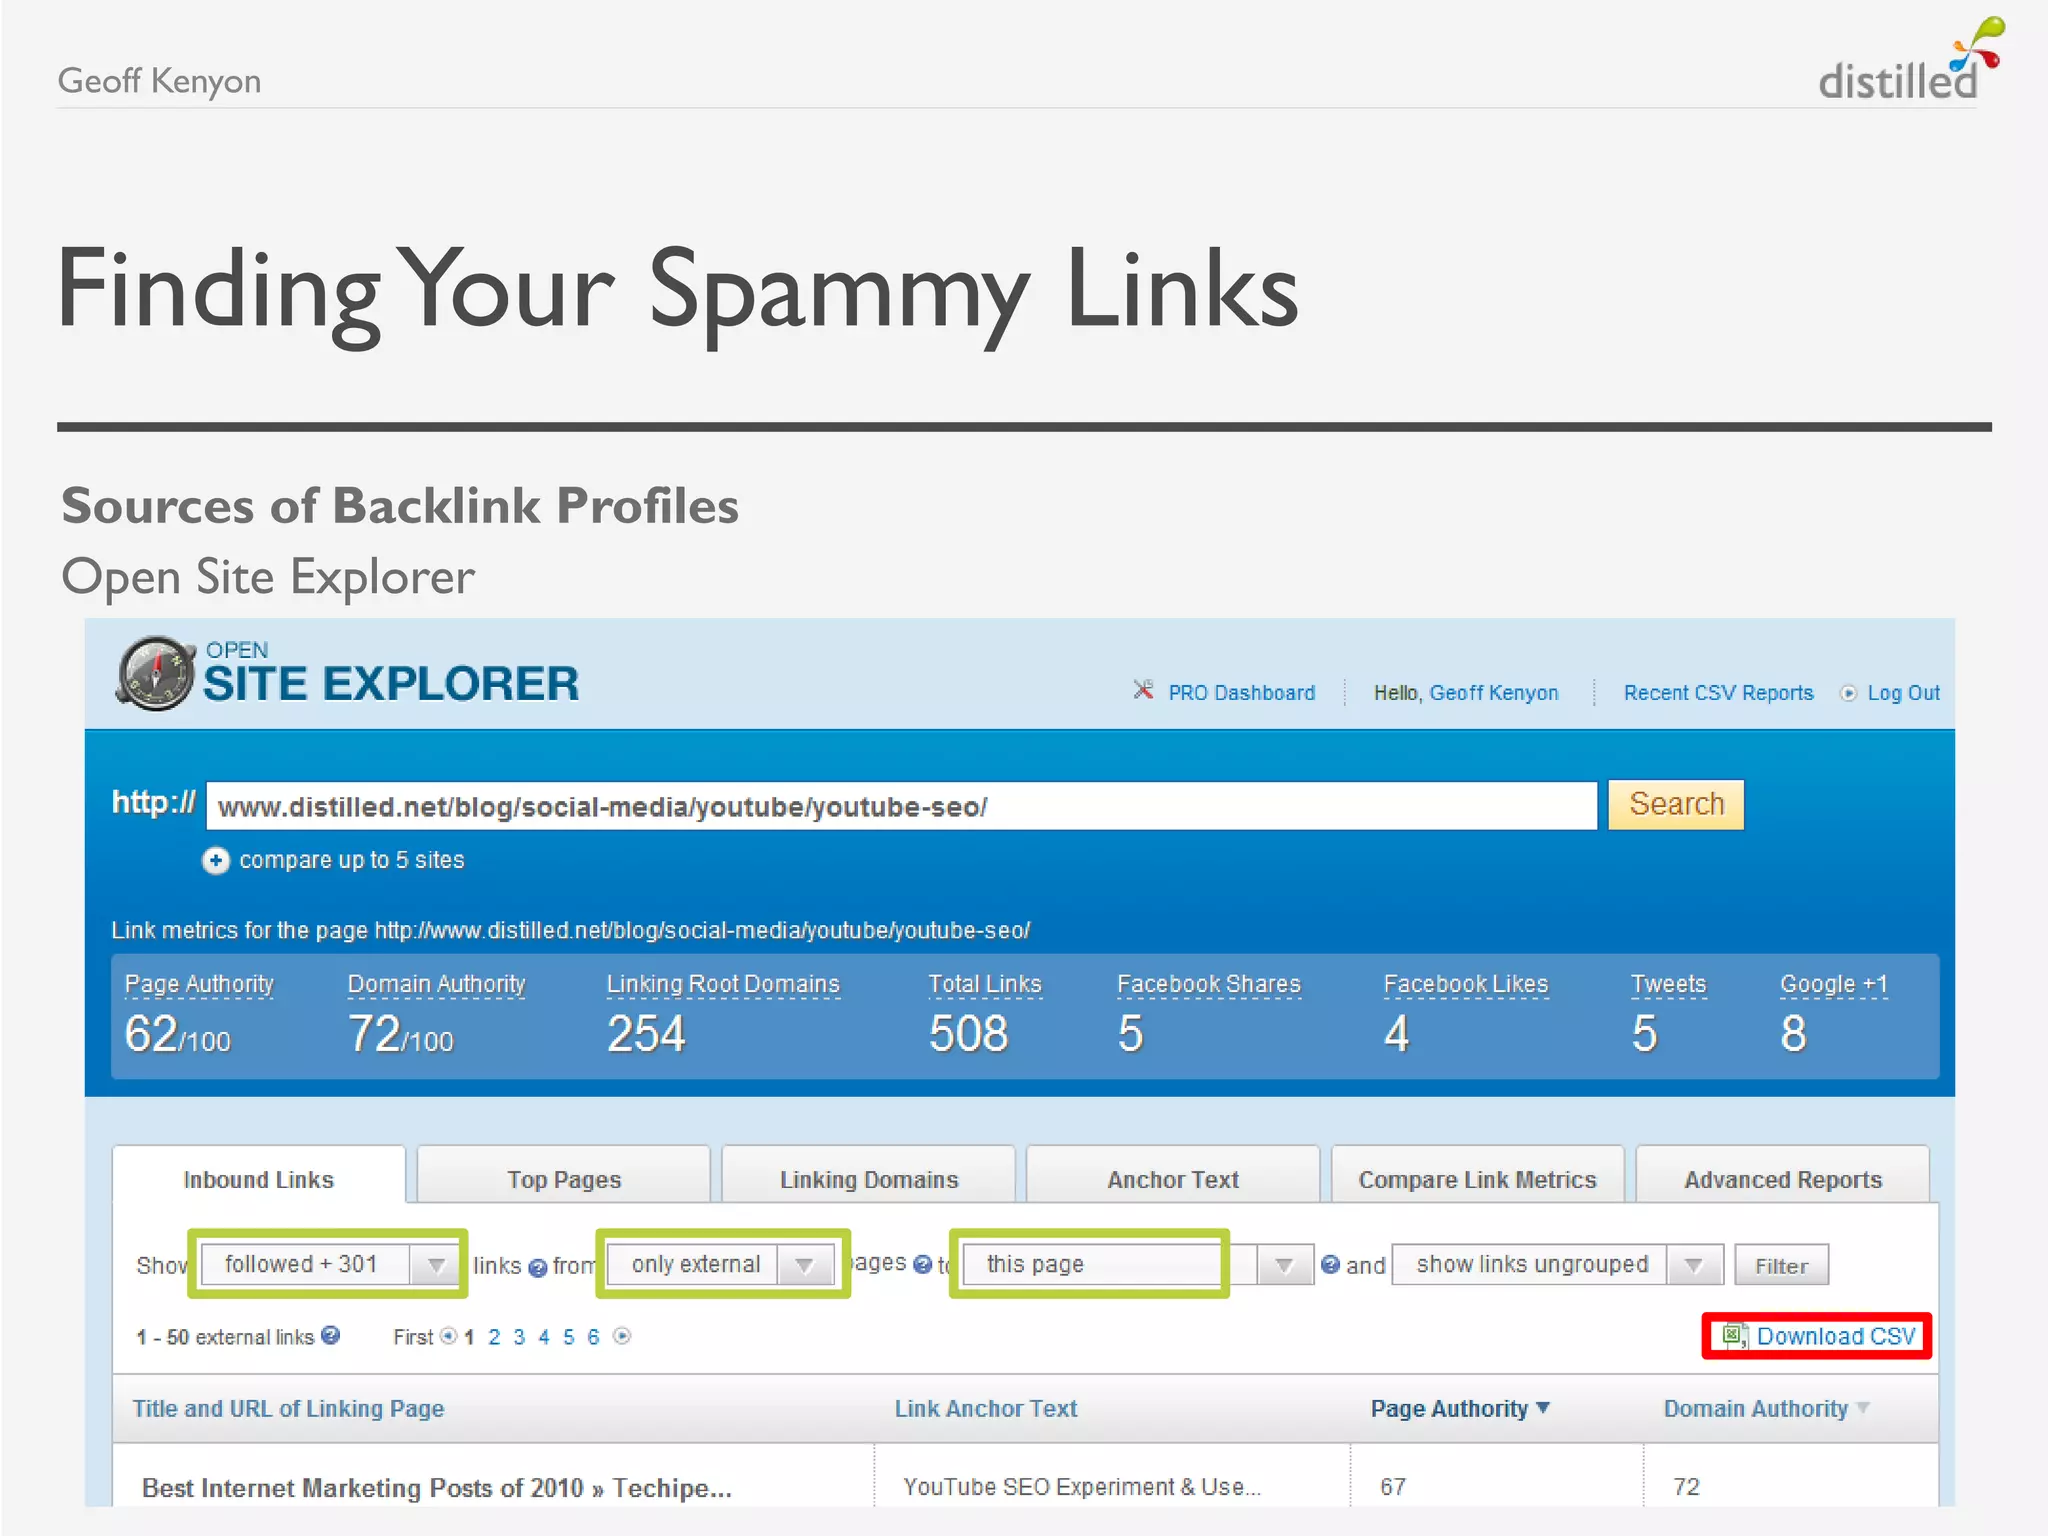Open the 'show links ungrouped' dropdown
The image size is (2048, 1536).
(x=1557, y=1264)
